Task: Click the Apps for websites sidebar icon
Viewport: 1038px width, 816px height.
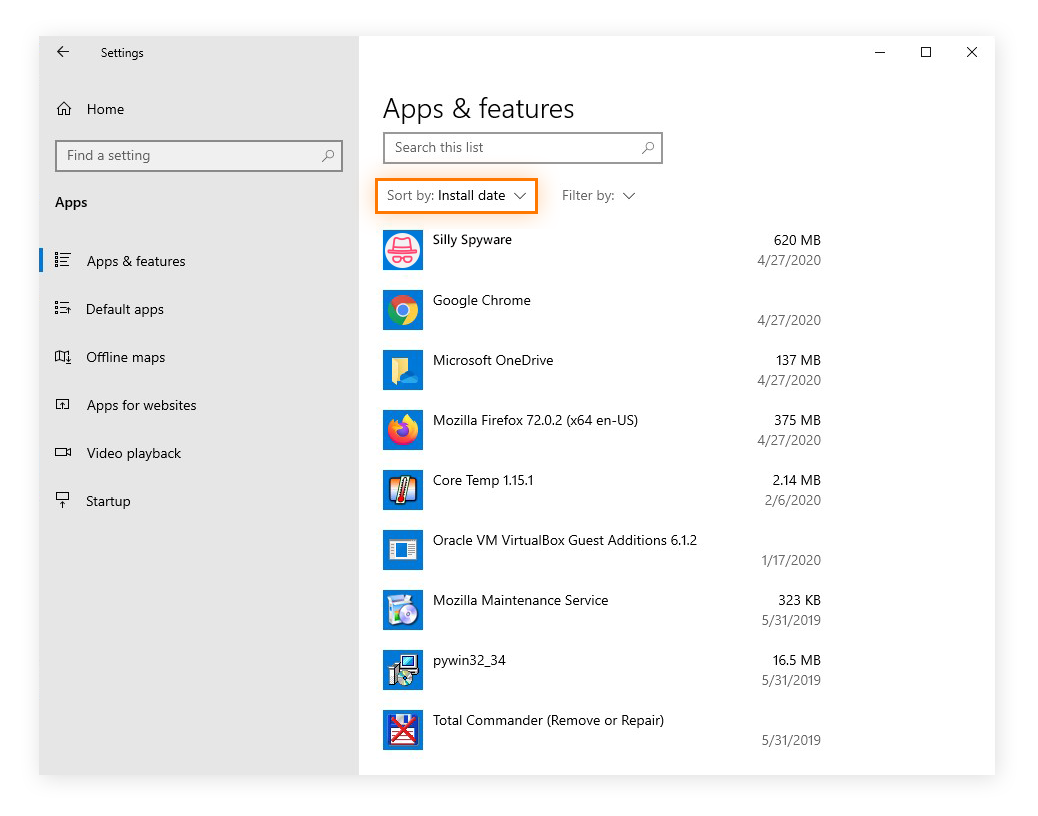Action: [63, 404]
